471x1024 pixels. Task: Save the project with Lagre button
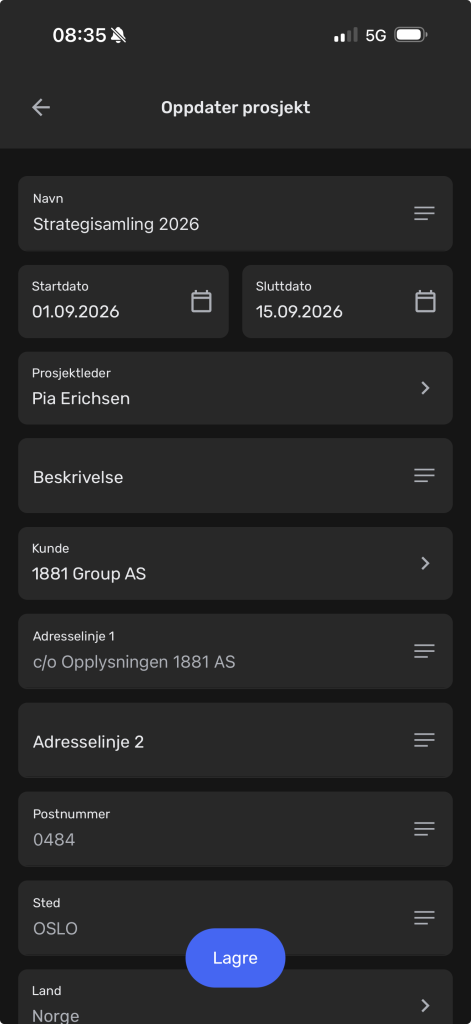pos(235,958)
